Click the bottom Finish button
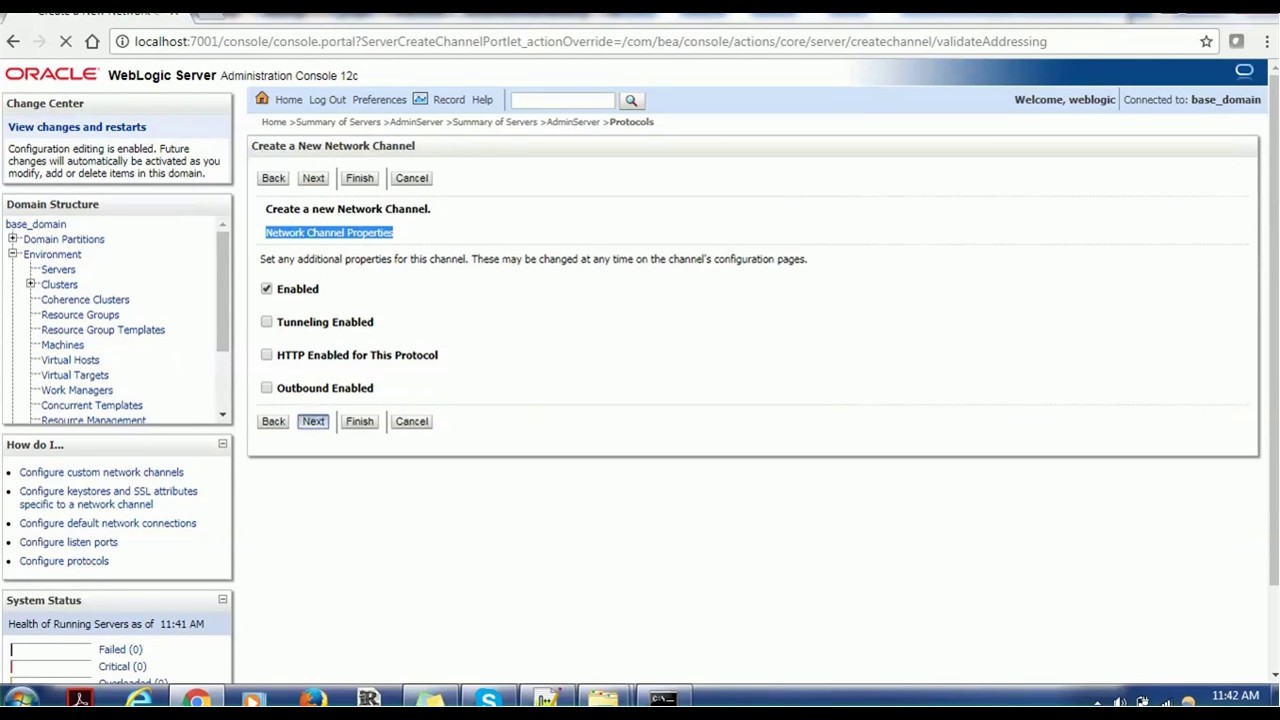Screen dimensions: 1280x720 (359, 421)
